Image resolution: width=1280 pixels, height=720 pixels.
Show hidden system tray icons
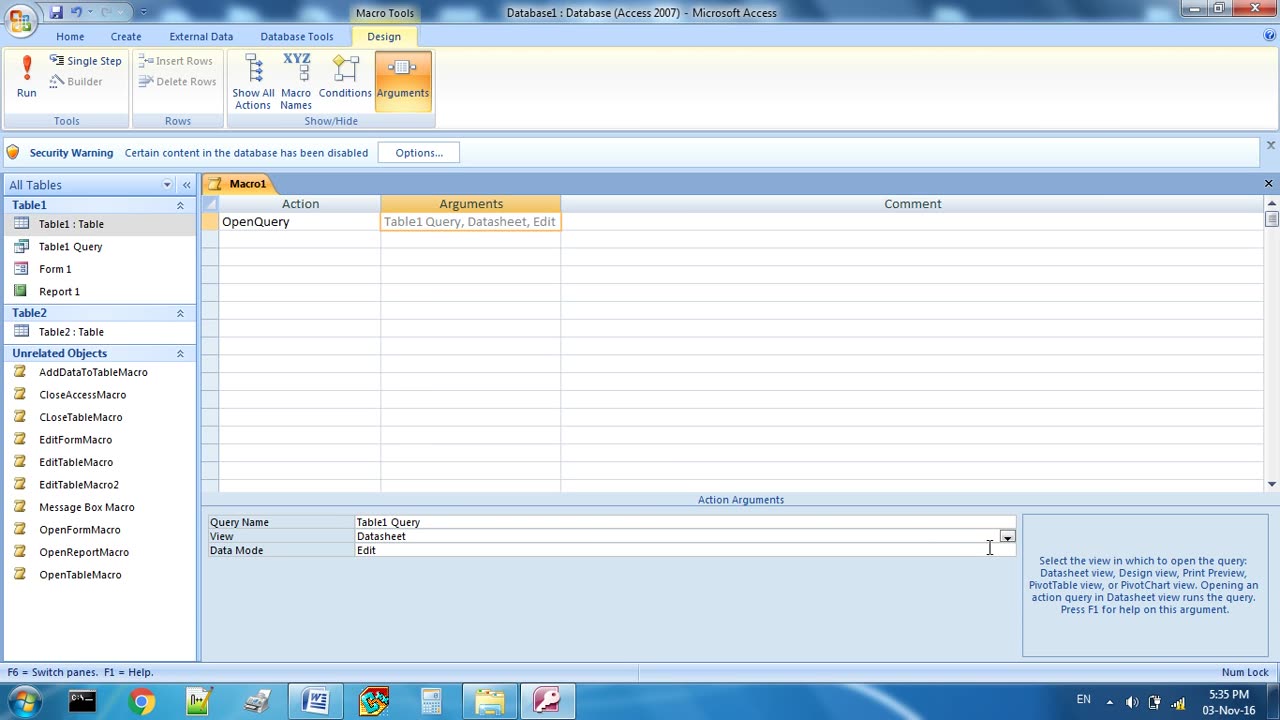tap(1109, 702)
